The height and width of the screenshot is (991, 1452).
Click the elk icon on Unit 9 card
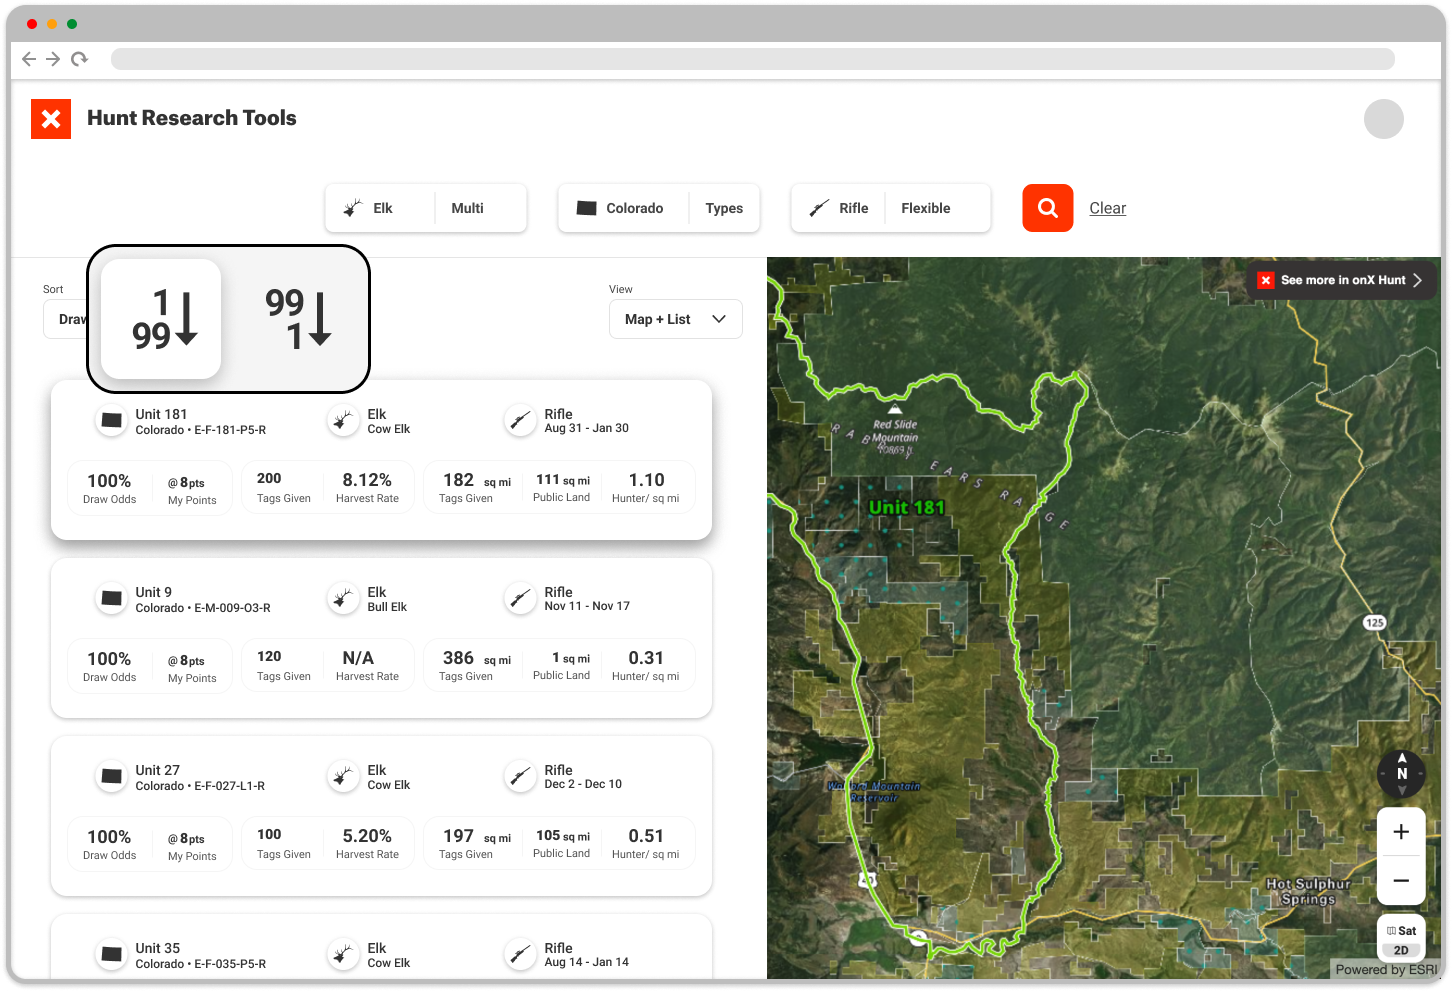coord(344,599)
